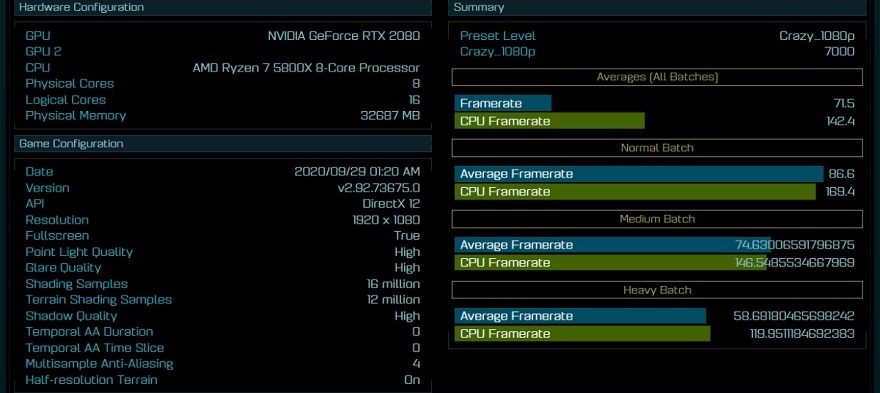
Task: Click the Multisample Anti-Aliasing value 4
Action: tap(416, 364)
